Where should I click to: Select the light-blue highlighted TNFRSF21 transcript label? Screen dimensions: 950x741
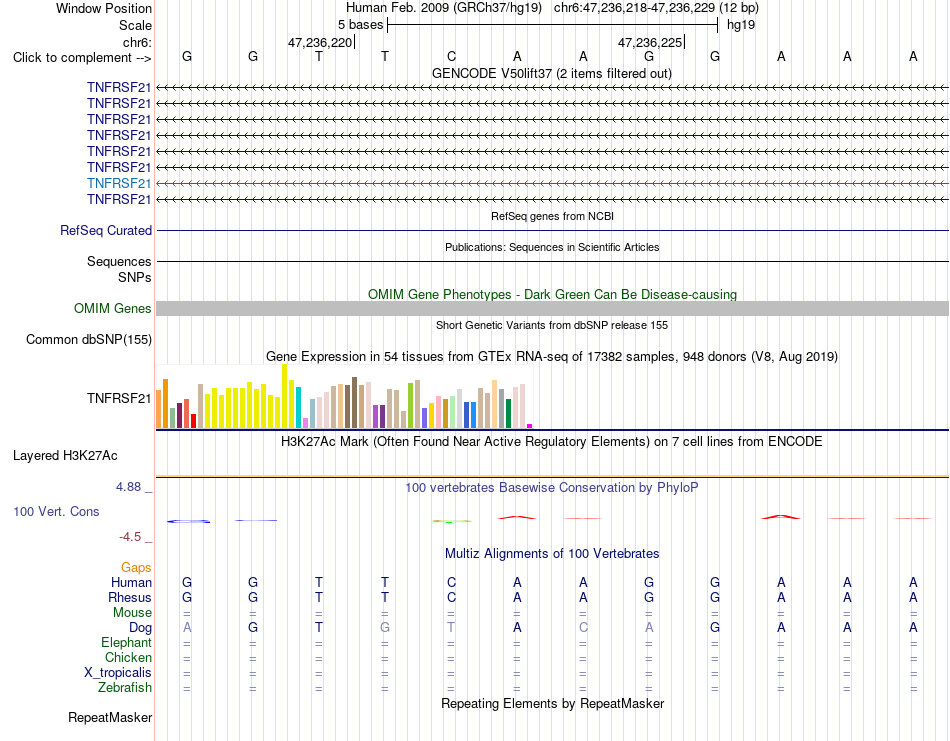(119, 183)
